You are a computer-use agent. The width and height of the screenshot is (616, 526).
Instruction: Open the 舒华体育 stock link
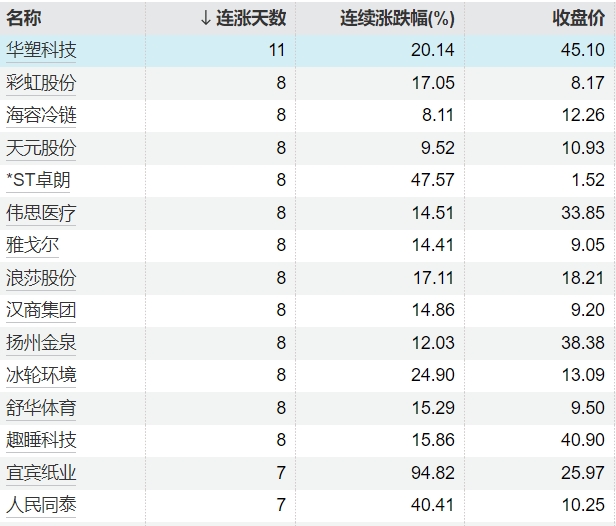(41, 408)
